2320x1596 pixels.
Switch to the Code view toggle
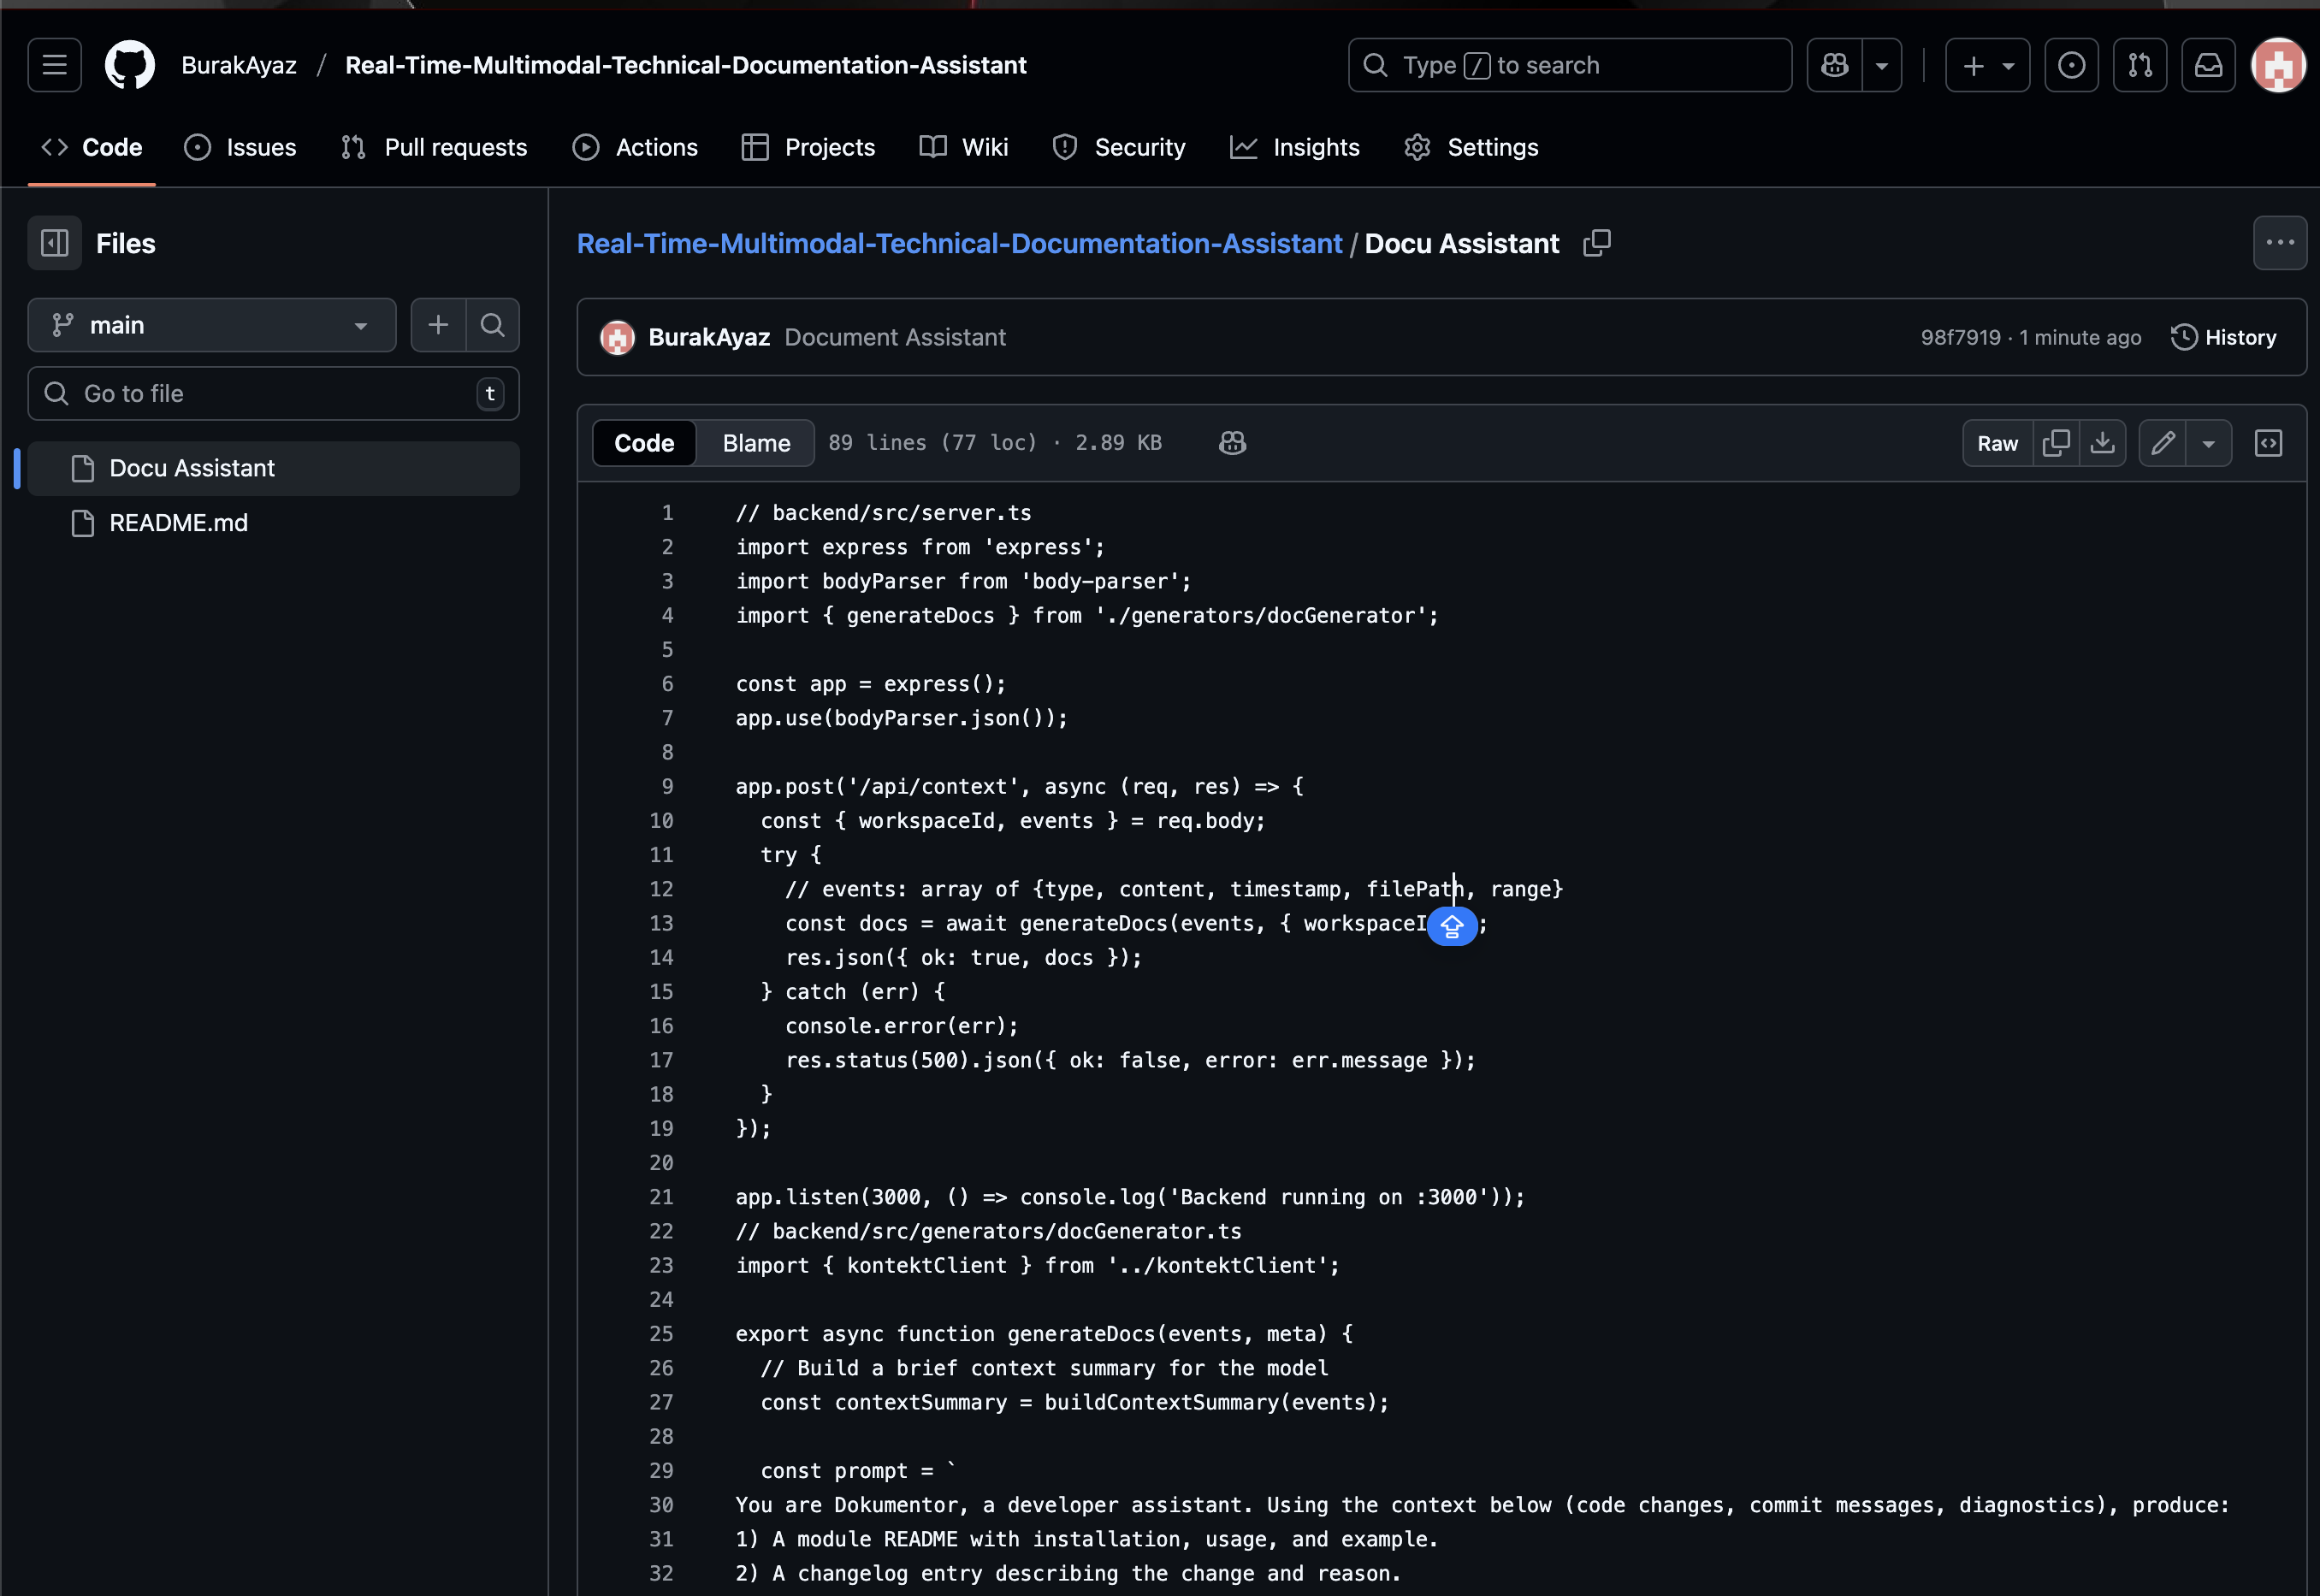click(x=644, y=443)
